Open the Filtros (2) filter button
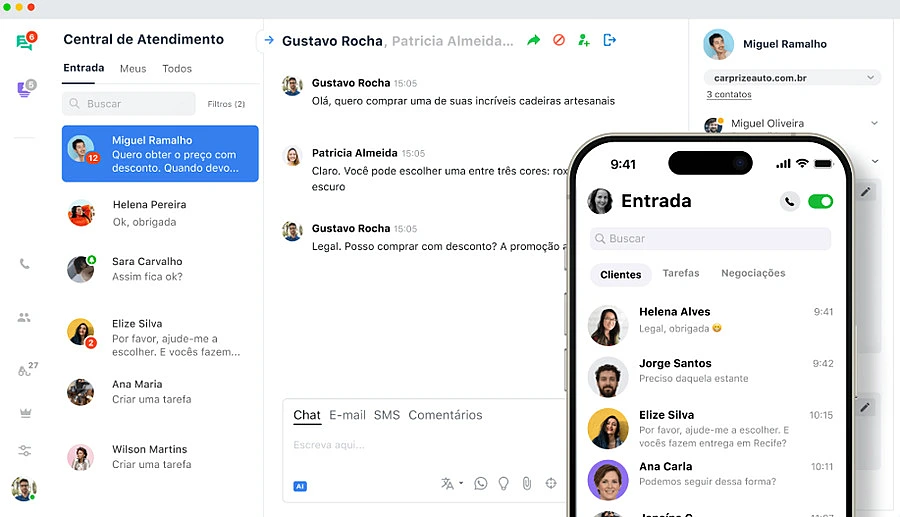 point(226,104)
